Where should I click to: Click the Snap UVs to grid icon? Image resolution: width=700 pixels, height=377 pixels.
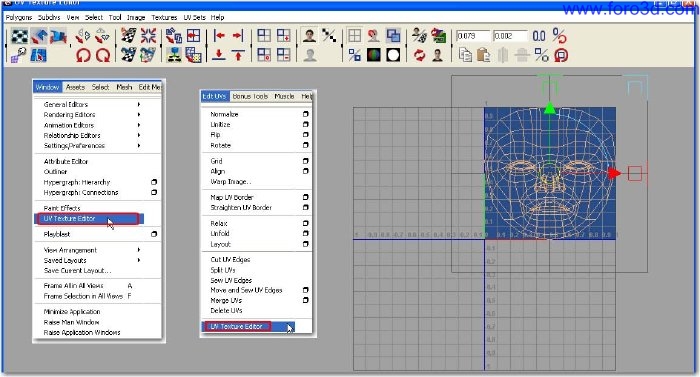point(193,36)
